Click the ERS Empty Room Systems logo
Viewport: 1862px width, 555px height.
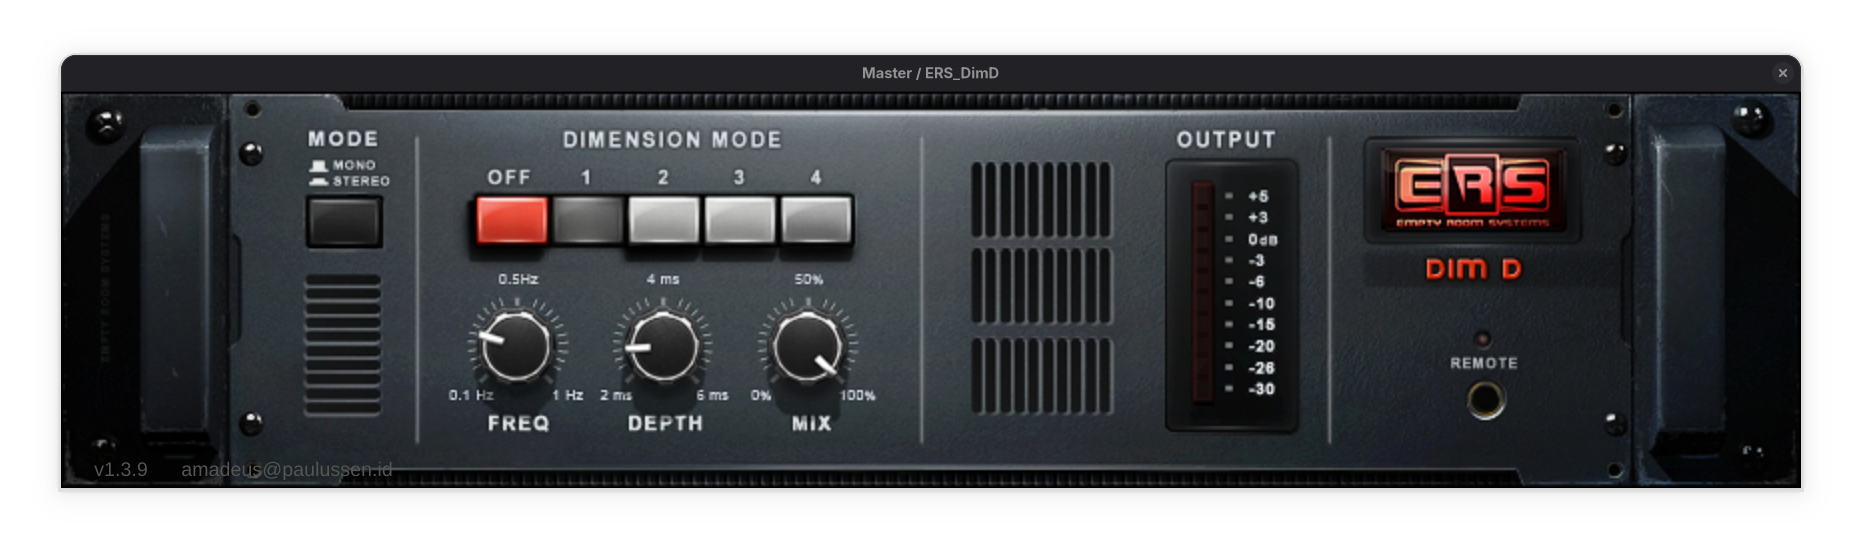pyautogui.click(x=1473, y=189)
